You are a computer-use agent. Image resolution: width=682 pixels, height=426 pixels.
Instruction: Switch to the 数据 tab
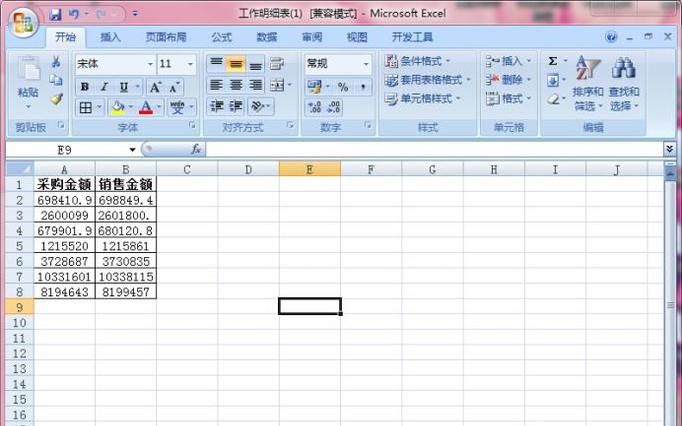point(267,37)
